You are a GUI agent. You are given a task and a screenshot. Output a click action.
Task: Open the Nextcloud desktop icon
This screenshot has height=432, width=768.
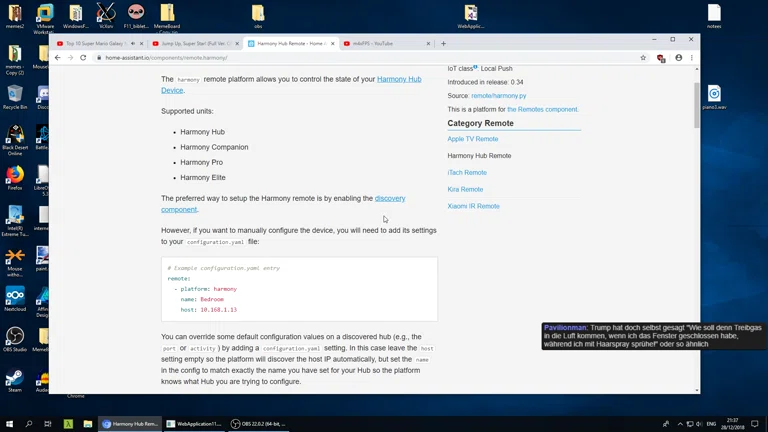pos(15,299)
